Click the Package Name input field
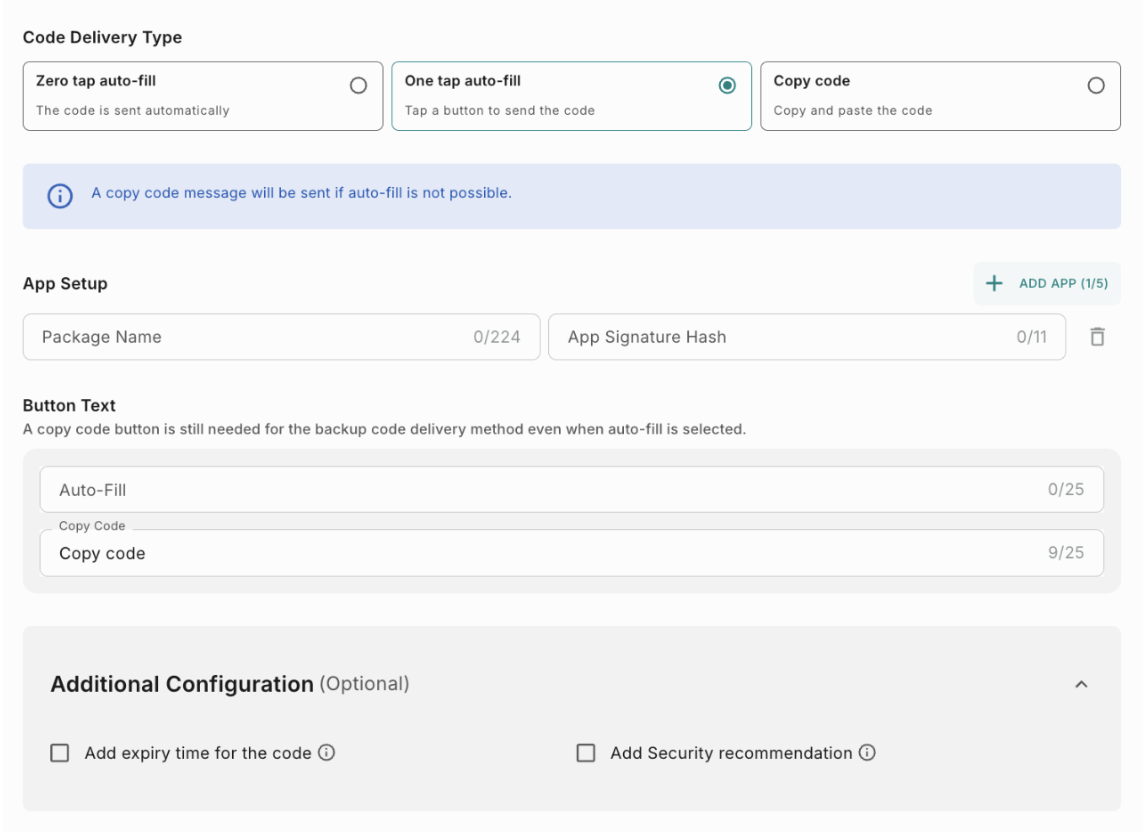 (x=250, y=337)
